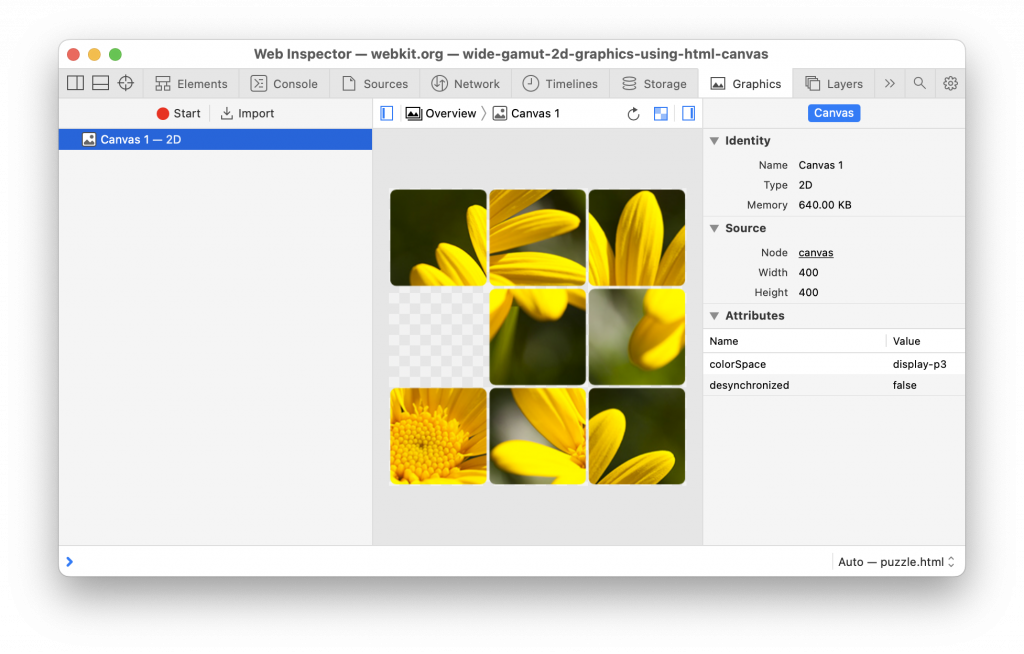Show more tabs via double-chevron
The width and height of the screenshot is (1024, 654).
click(889, 83)
